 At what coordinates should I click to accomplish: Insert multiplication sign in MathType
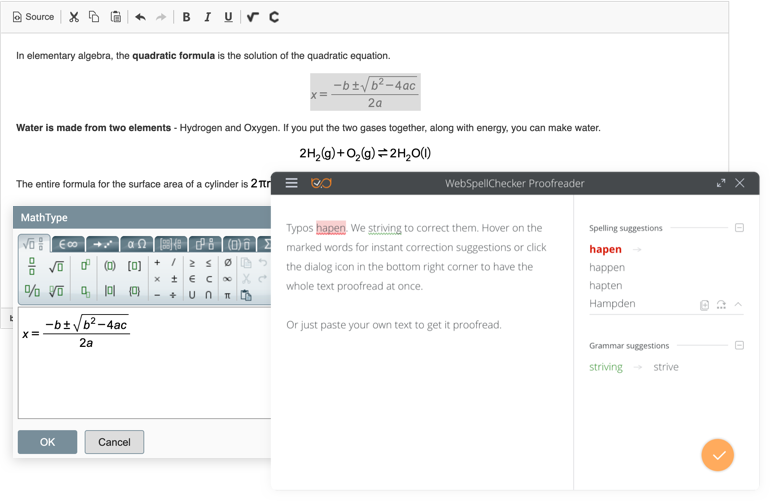157,279
